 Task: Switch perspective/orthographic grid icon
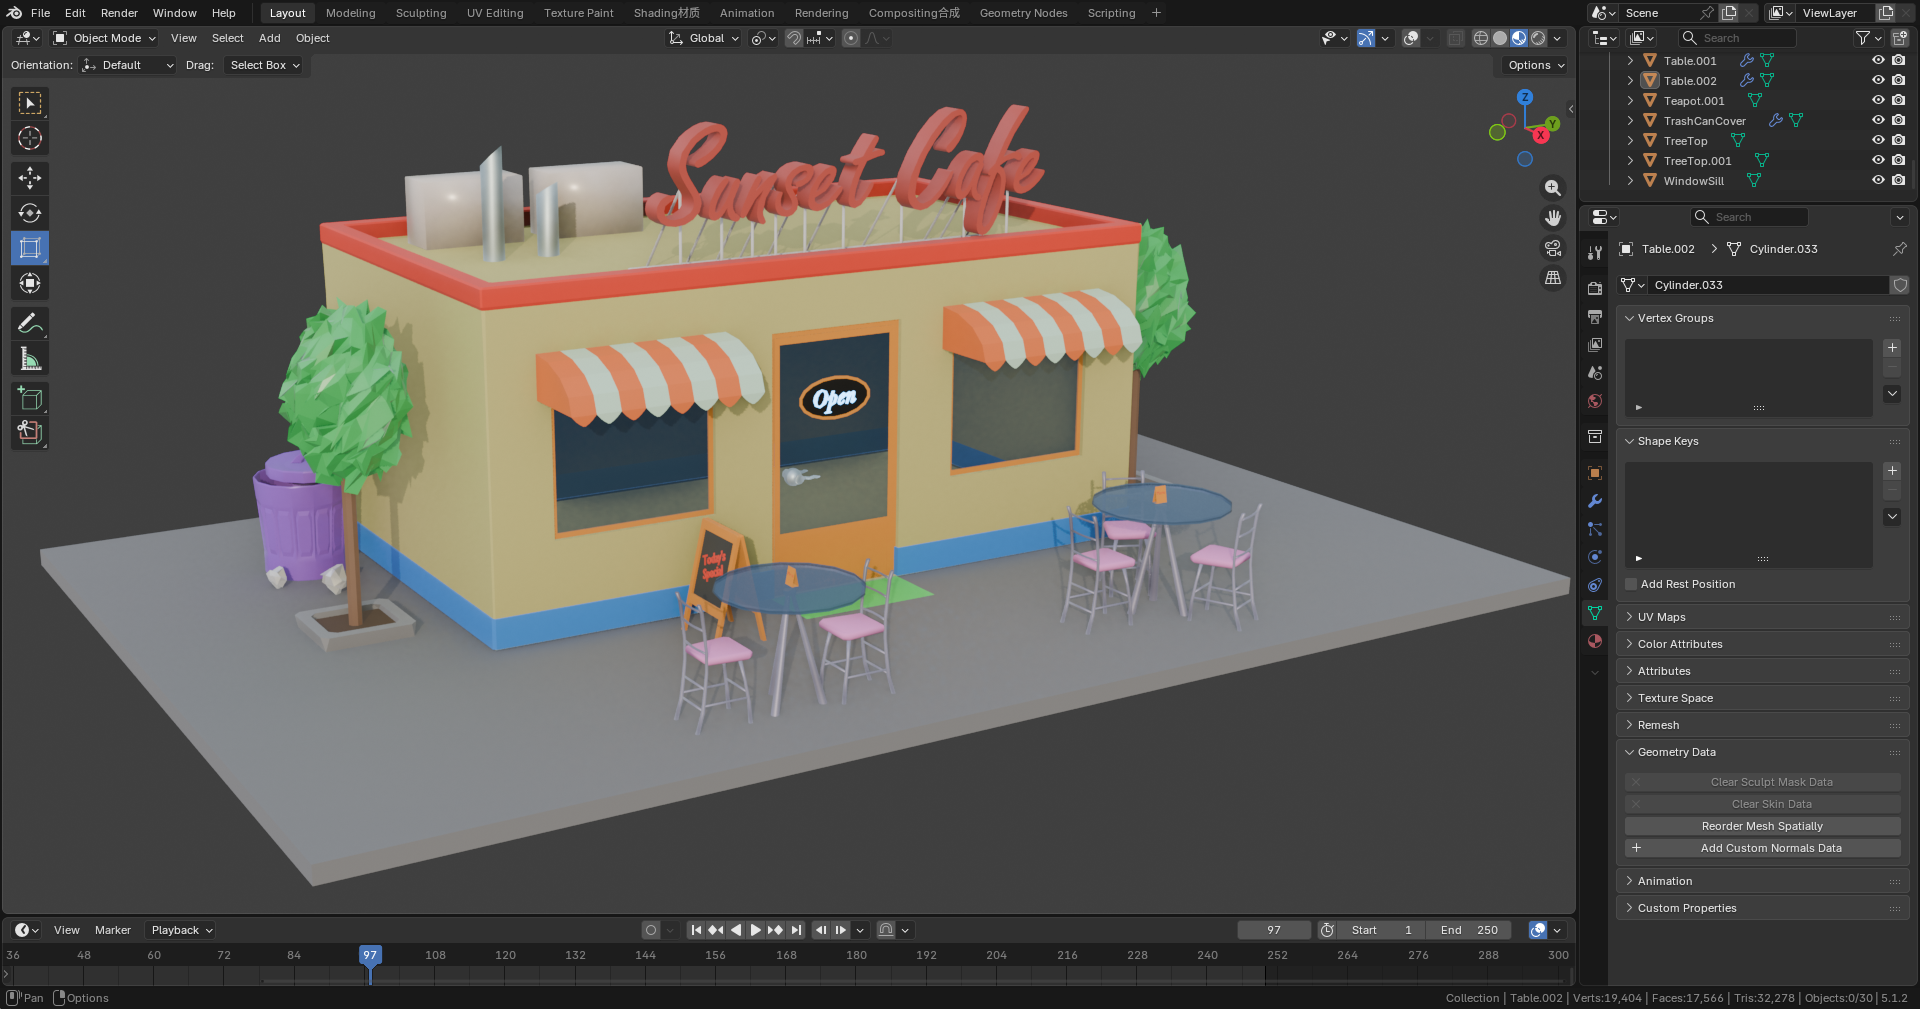[1553, 278]
